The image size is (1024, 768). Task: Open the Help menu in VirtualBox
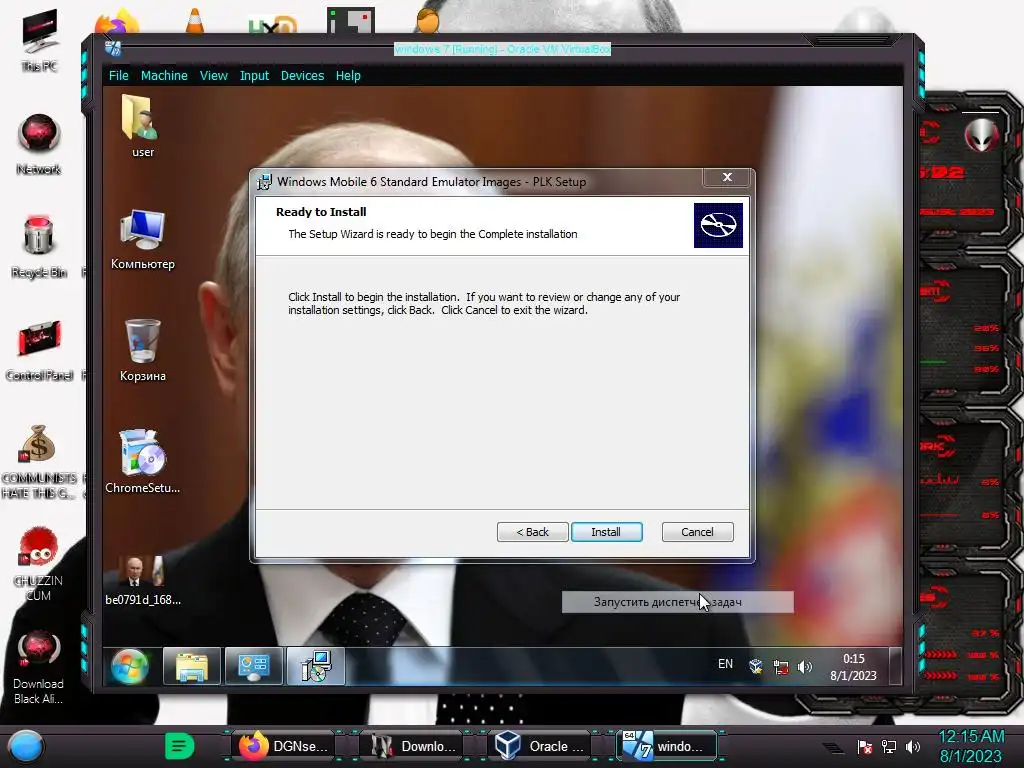click(348, 76)
